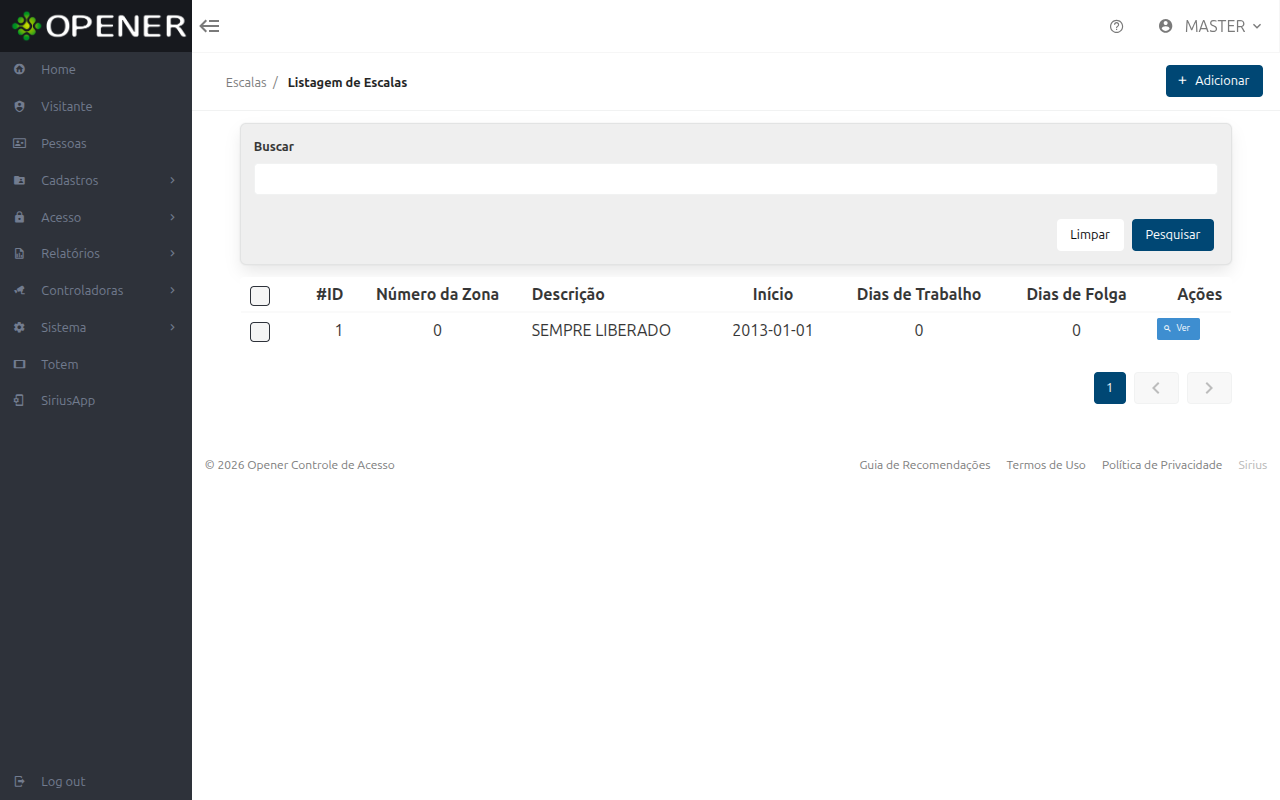This screenshot has width=1280, height=800.
Task: Expand the Relatórios submenu chevron
Action: pos(173,254)
